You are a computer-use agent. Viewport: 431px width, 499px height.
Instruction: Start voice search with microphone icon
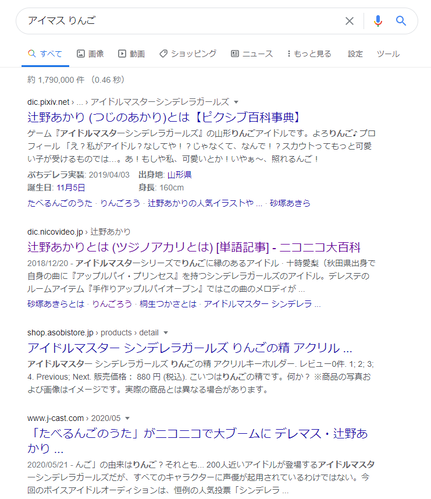378,21
